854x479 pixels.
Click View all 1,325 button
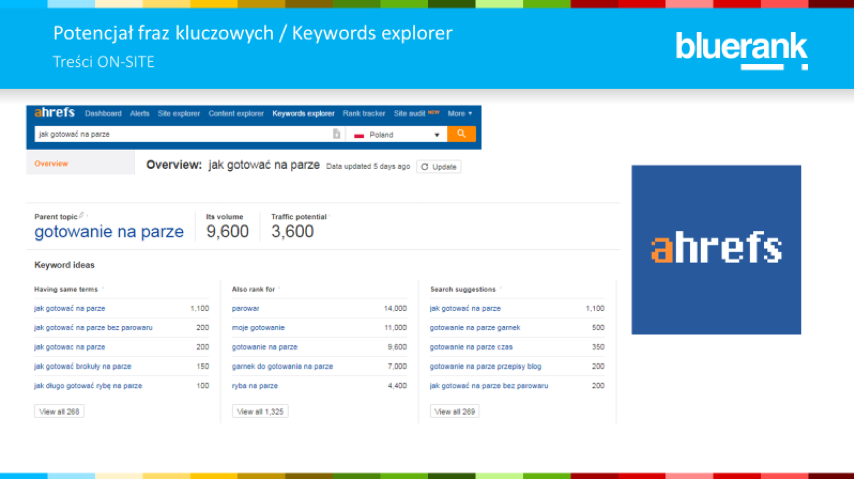(x=260, y=411)
